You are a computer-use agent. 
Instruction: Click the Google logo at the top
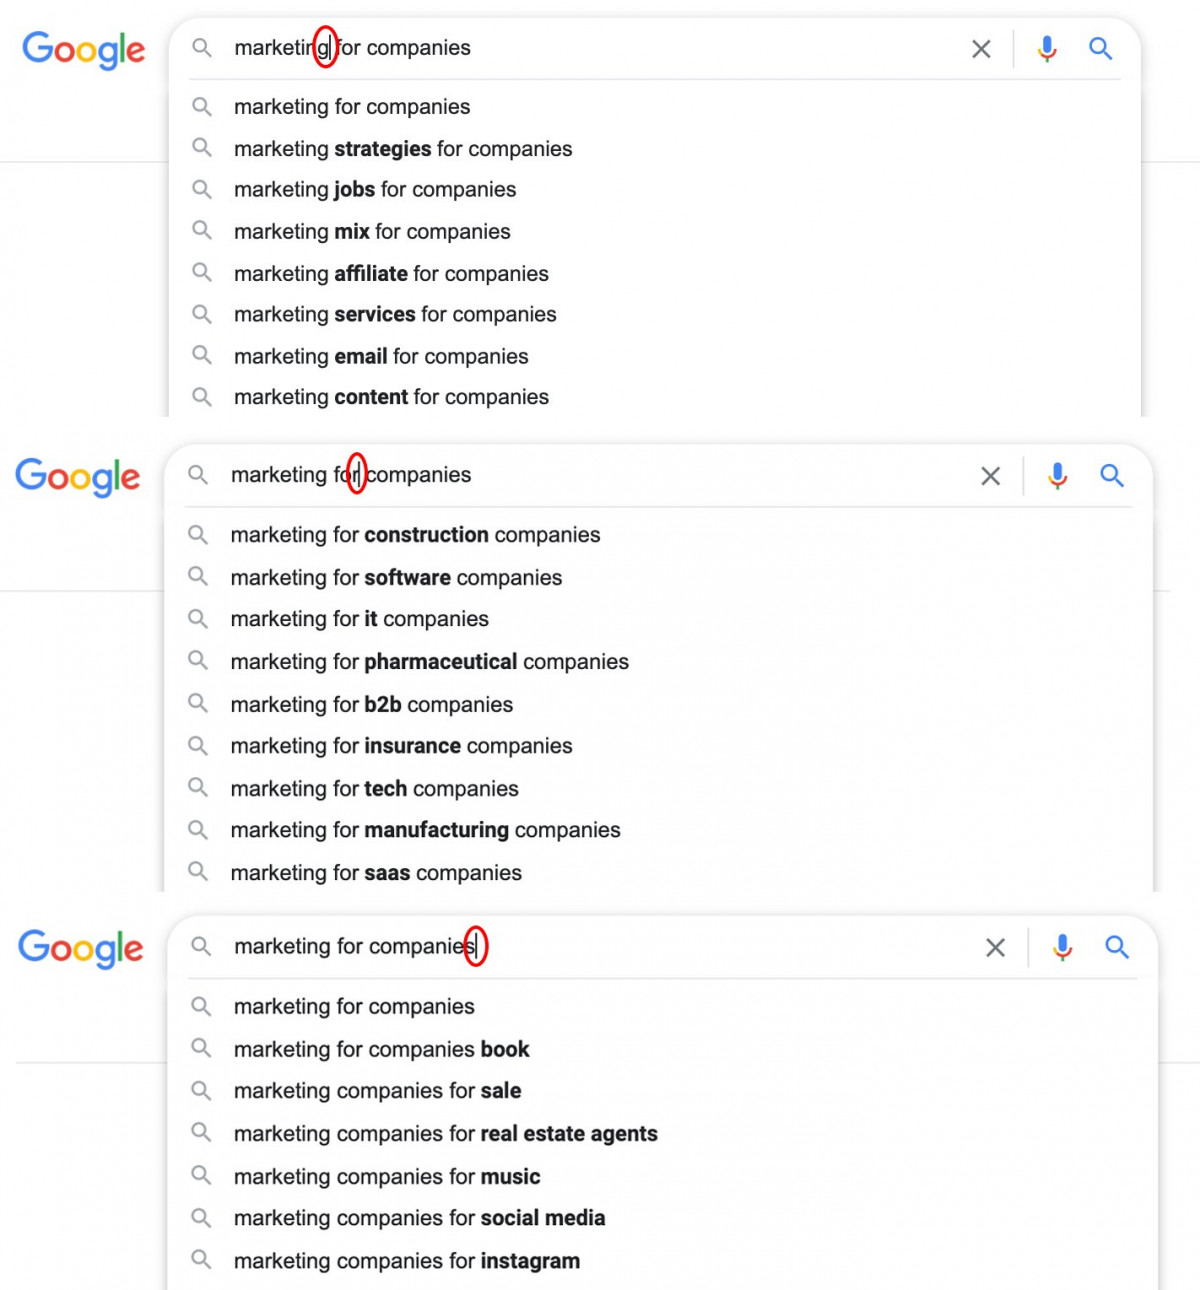(84, 50)
